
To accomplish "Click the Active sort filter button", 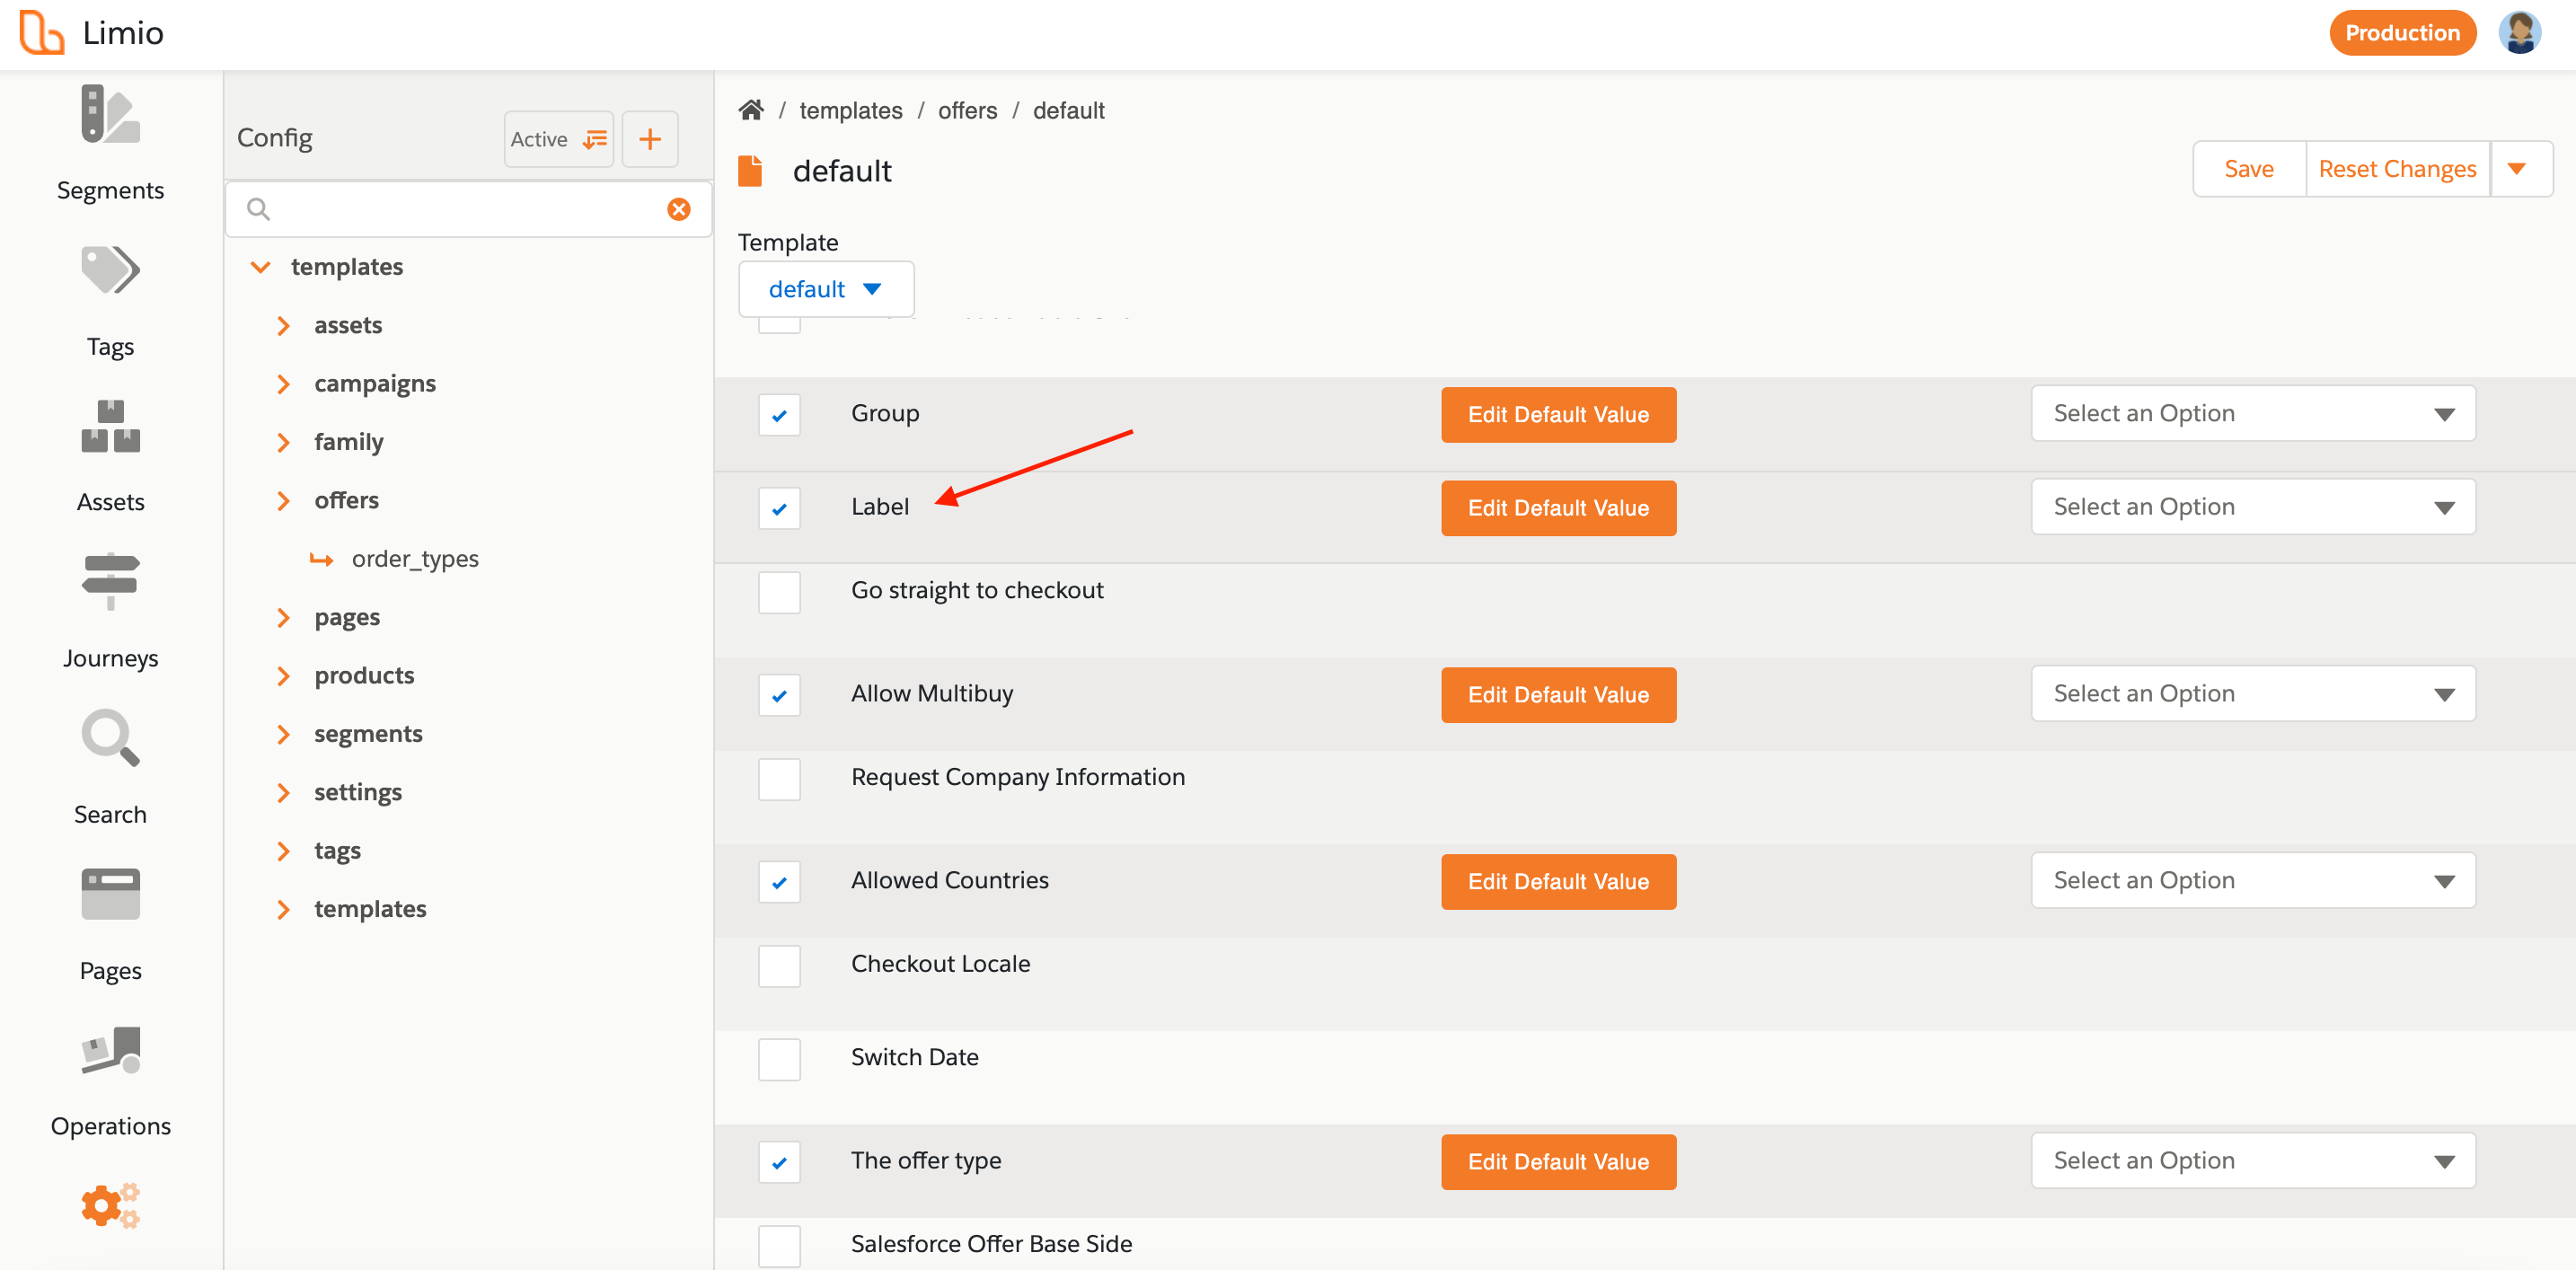I will pos(559,139).
